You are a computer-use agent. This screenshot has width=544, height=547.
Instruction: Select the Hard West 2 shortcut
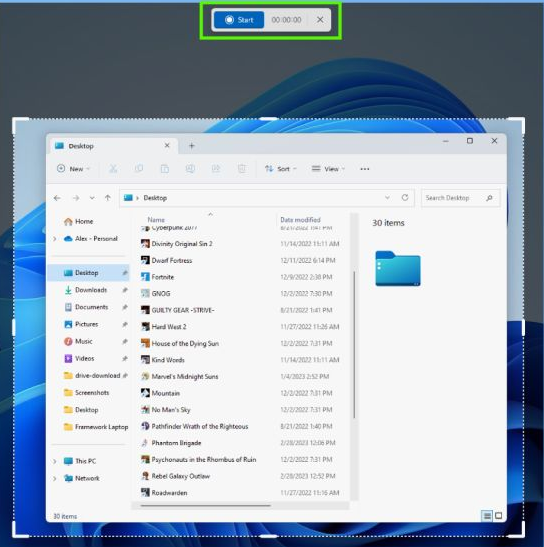[164, 327]
